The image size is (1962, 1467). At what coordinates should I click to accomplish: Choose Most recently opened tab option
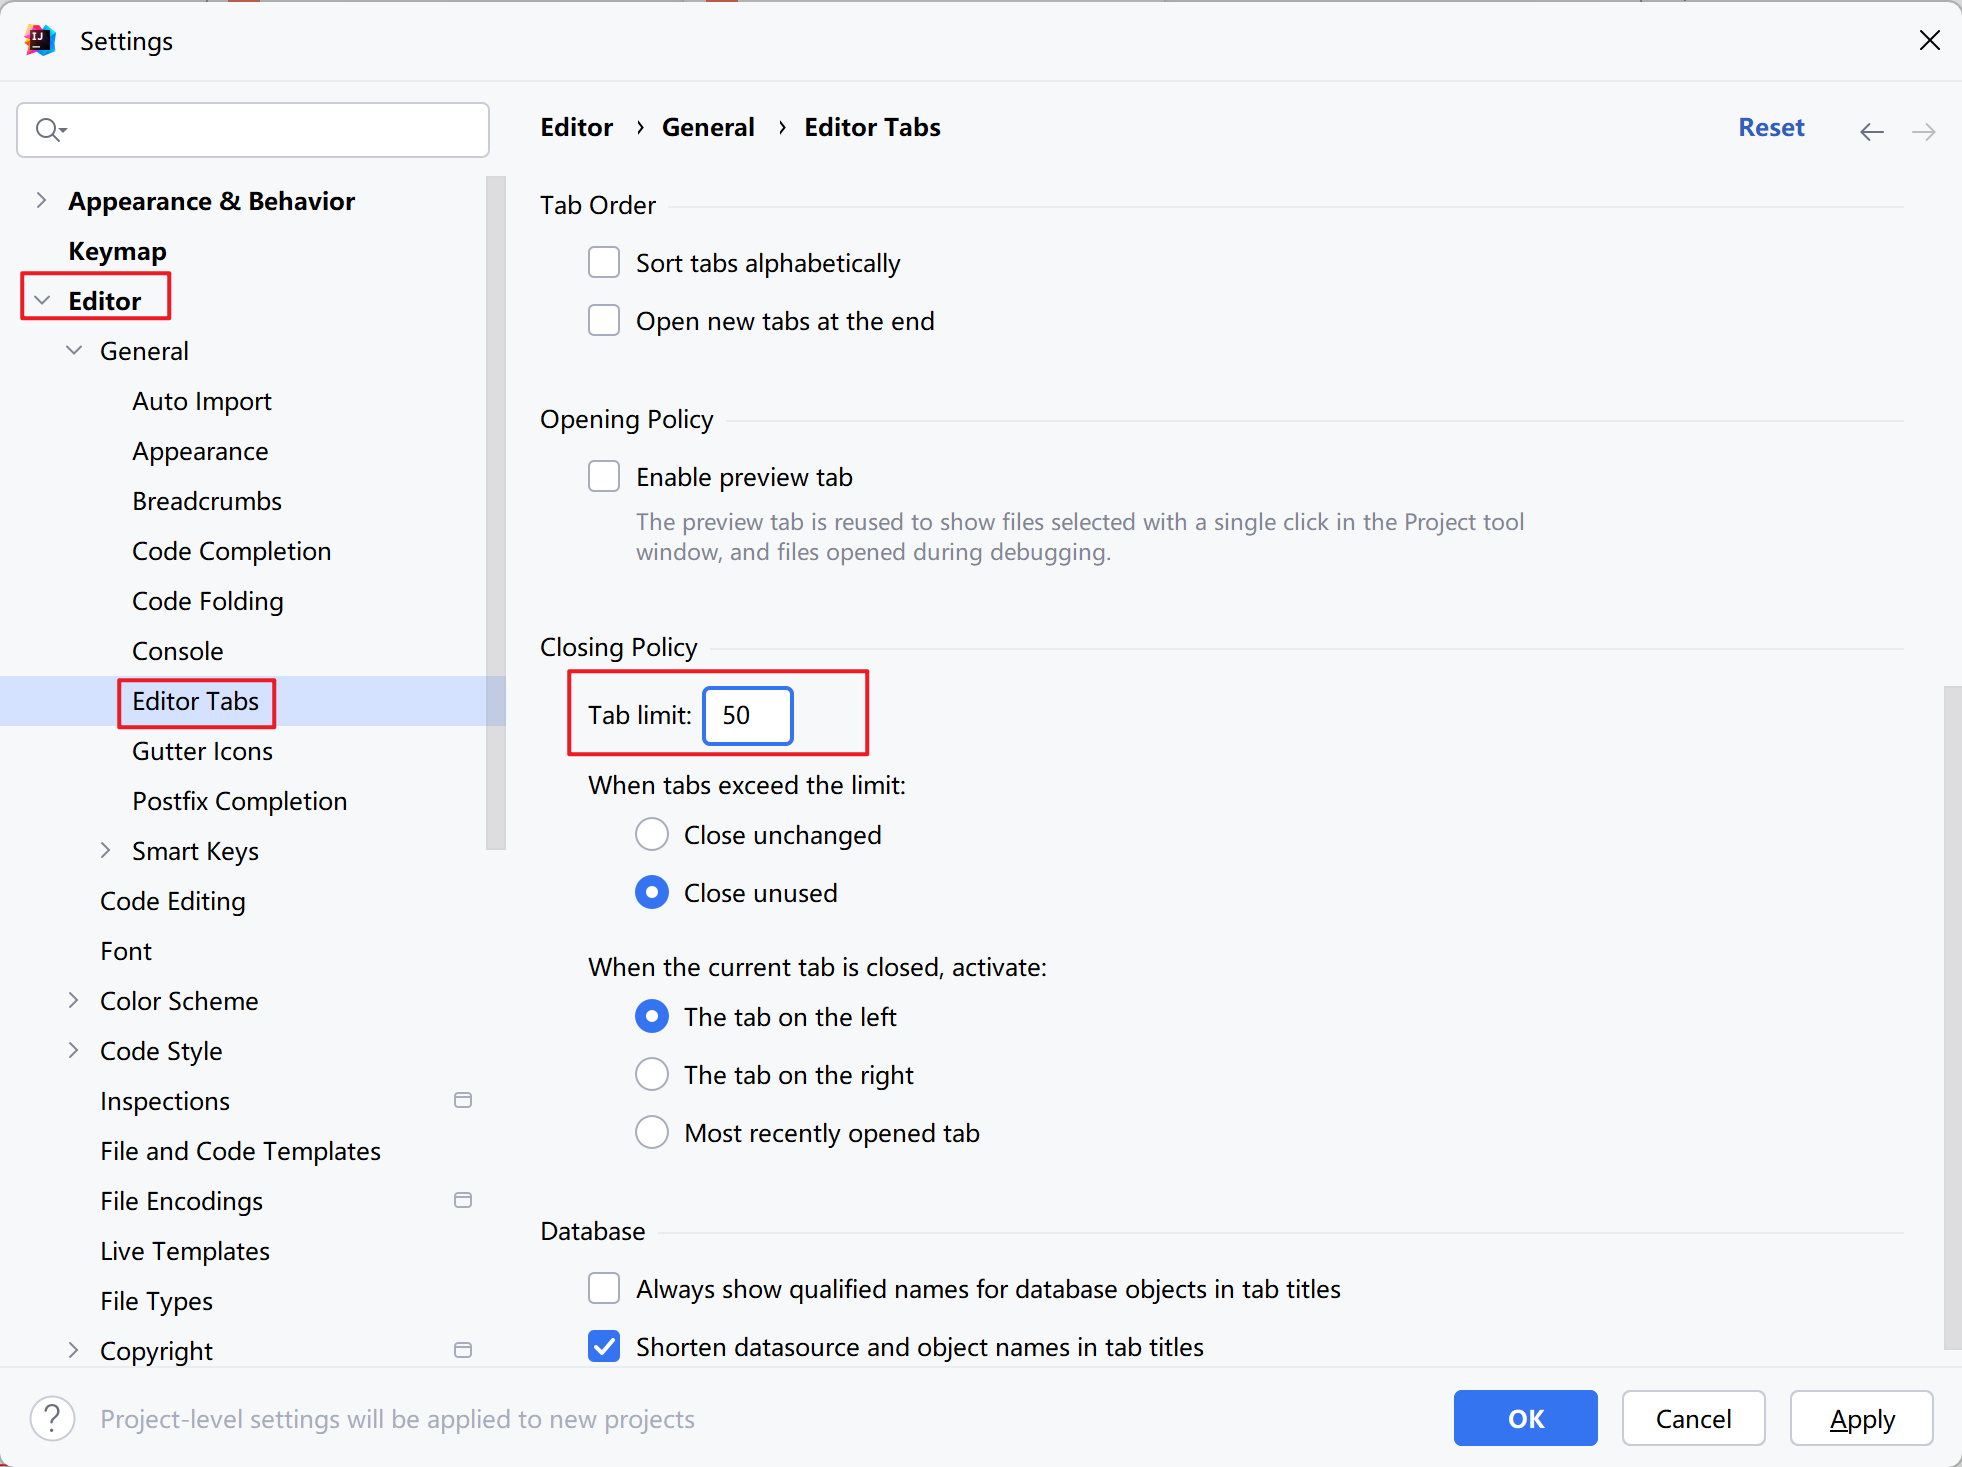coord(652,1132)
